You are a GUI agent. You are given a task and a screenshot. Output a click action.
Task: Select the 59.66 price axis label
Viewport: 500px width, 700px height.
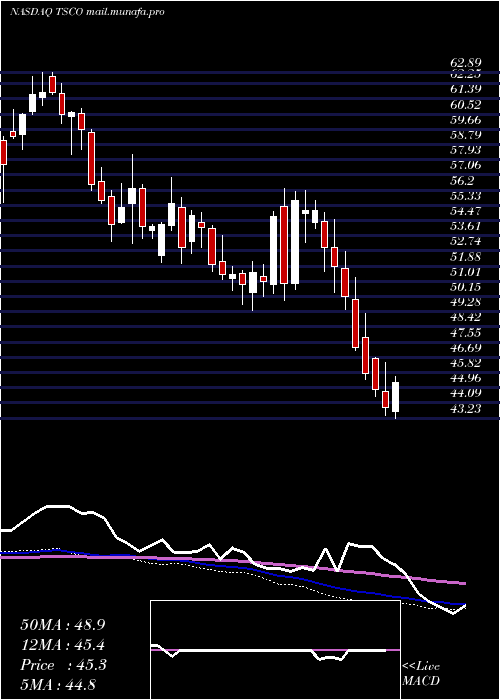coord(466,120)
